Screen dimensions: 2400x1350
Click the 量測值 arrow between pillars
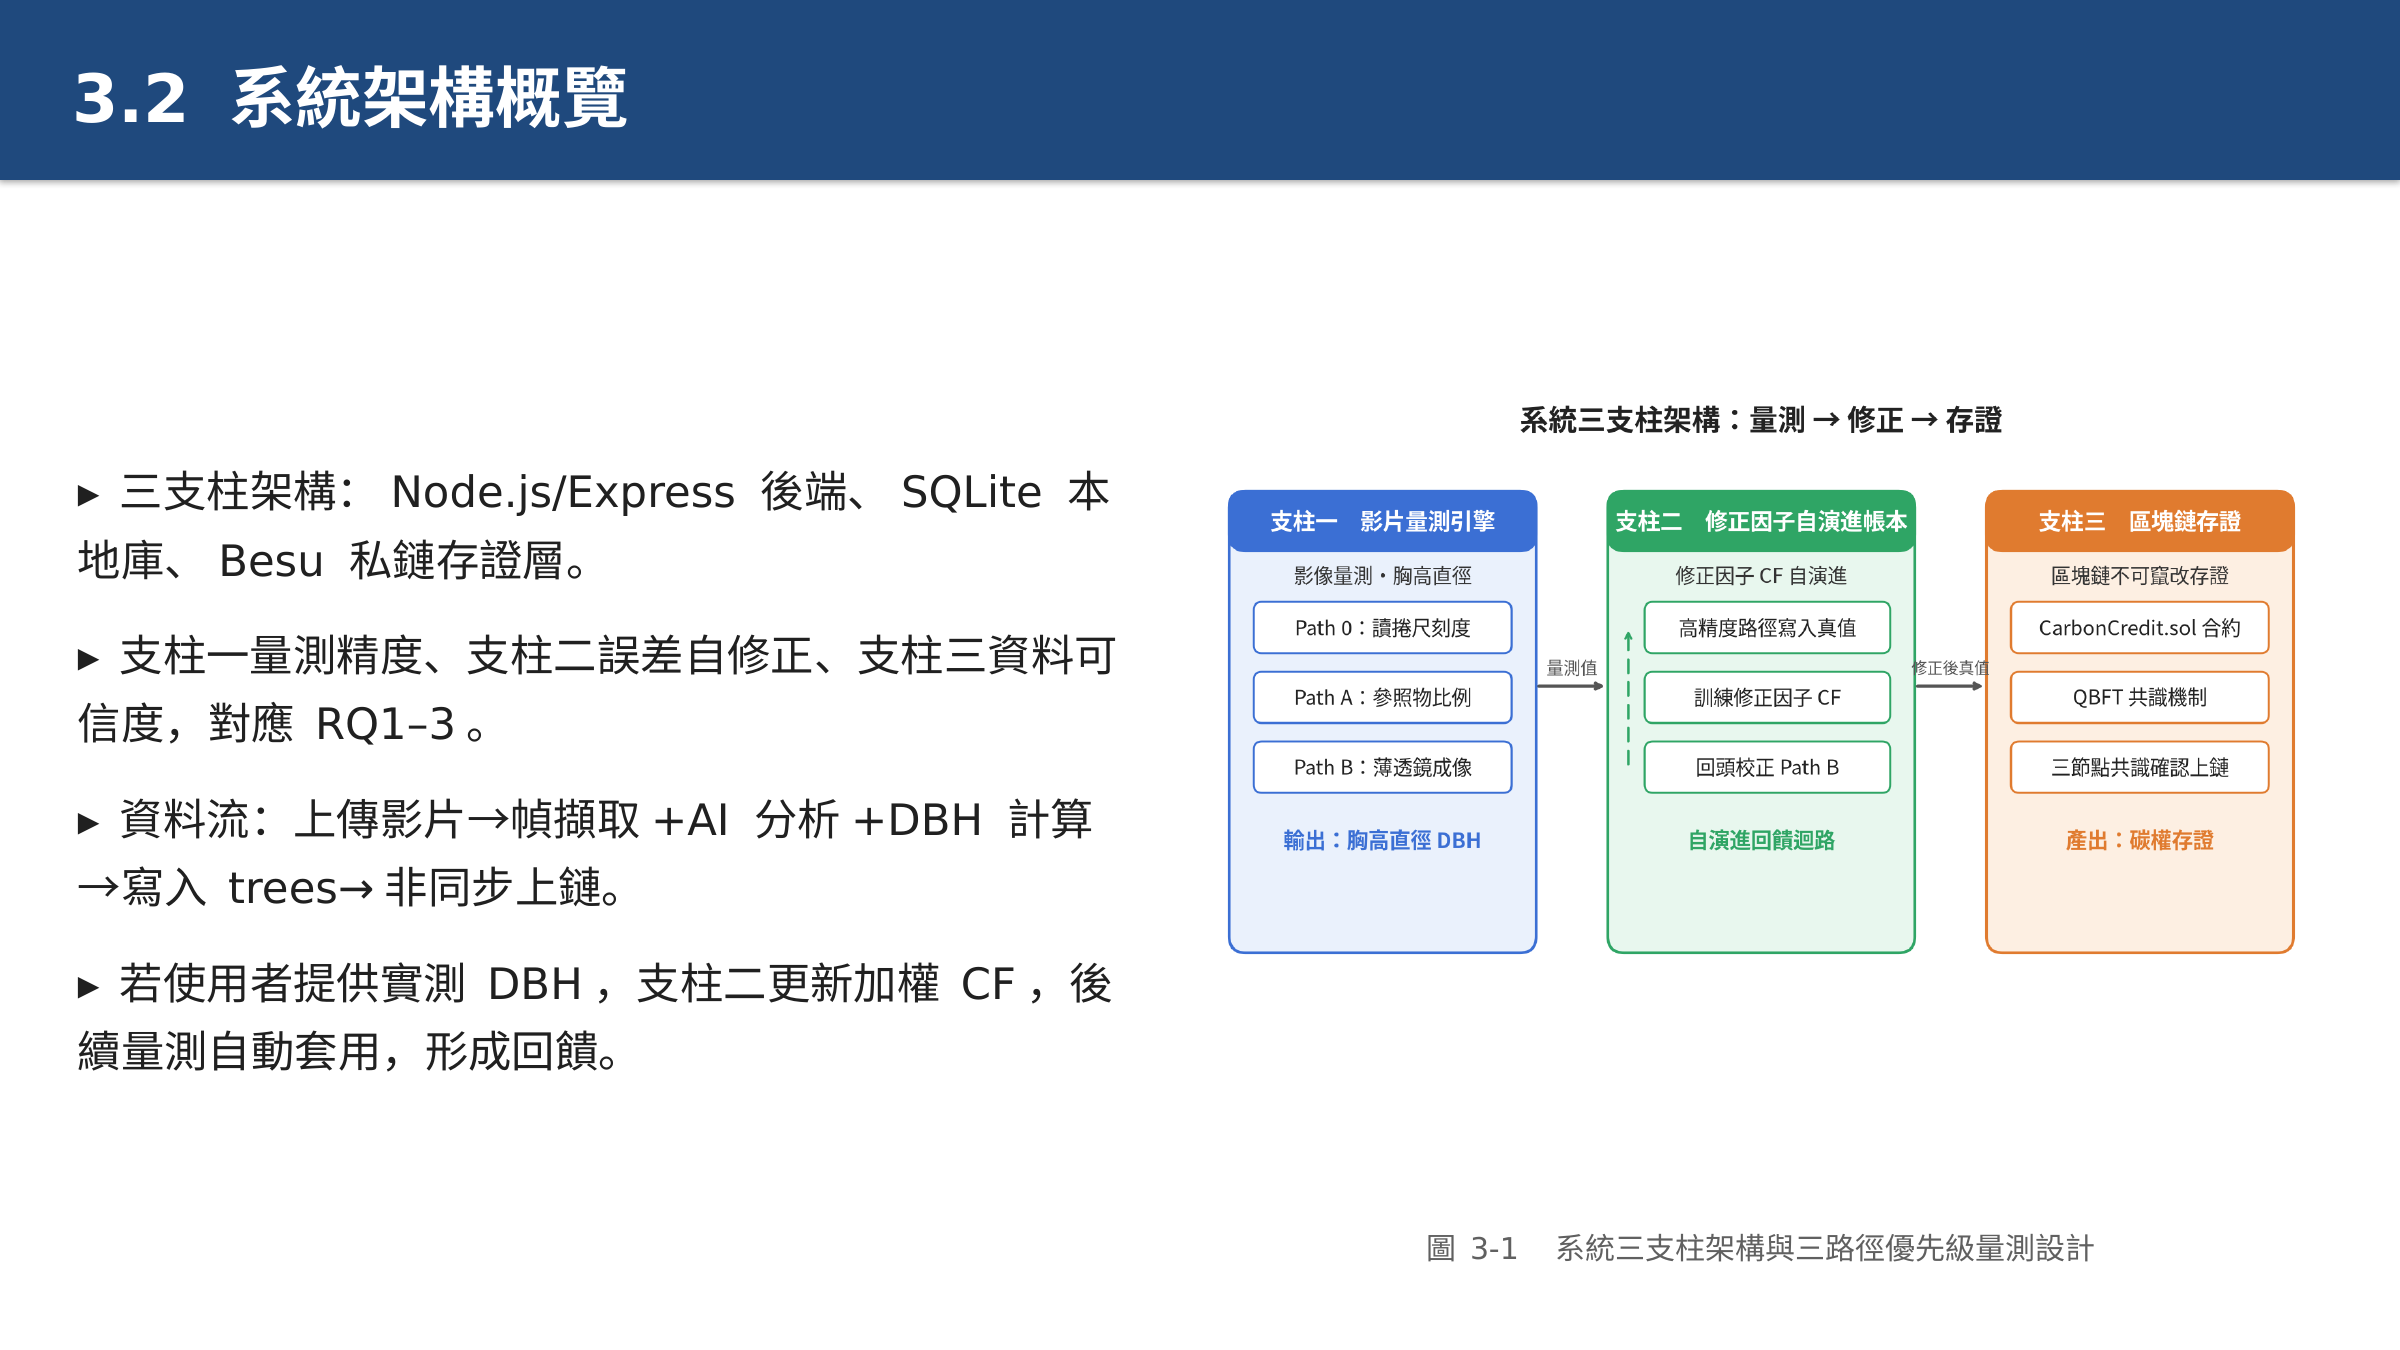point(1571,686)
